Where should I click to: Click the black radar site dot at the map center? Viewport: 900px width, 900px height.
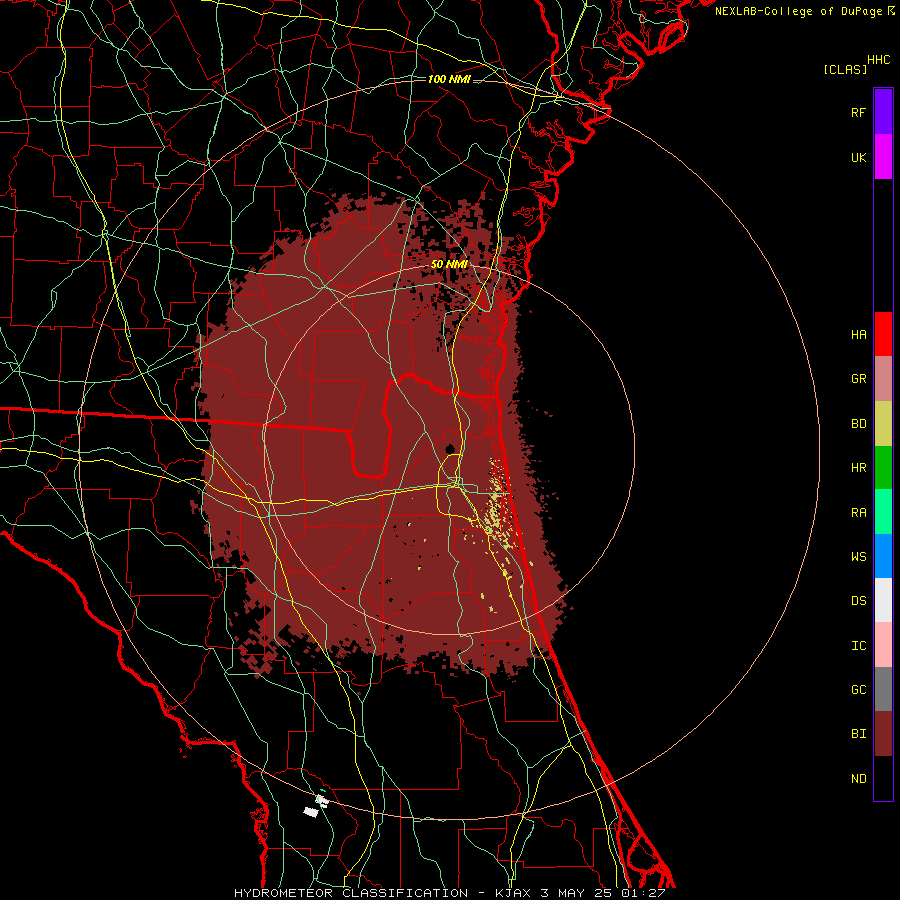pos(450,449)
